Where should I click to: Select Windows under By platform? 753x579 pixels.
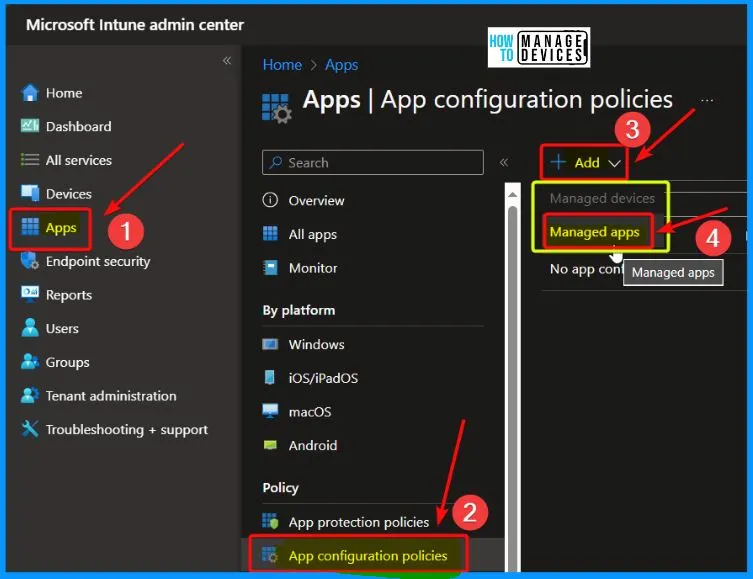tap(316, 344)
